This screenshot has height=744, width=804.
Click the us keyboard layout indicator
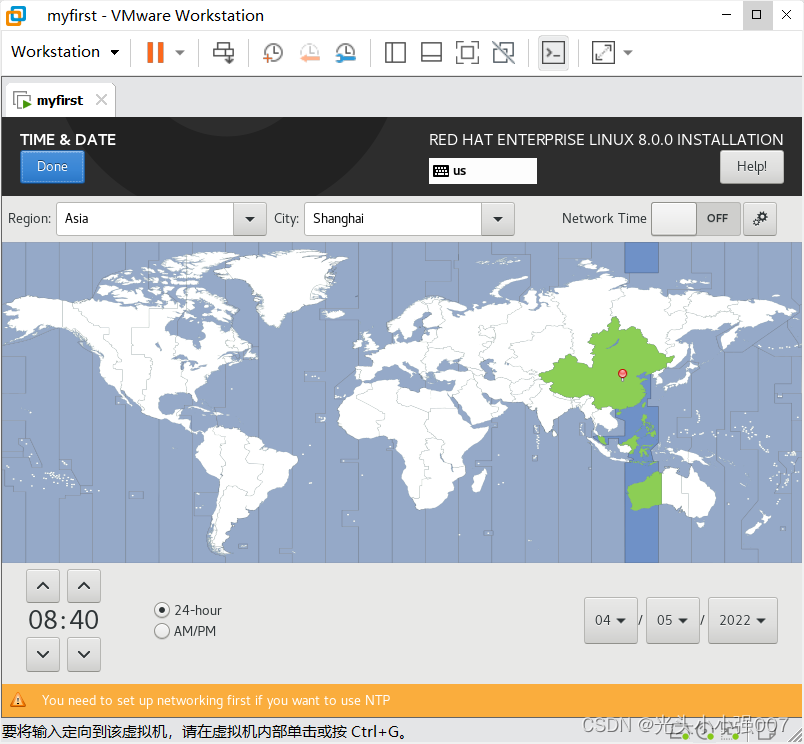click(x=483, y=171)
